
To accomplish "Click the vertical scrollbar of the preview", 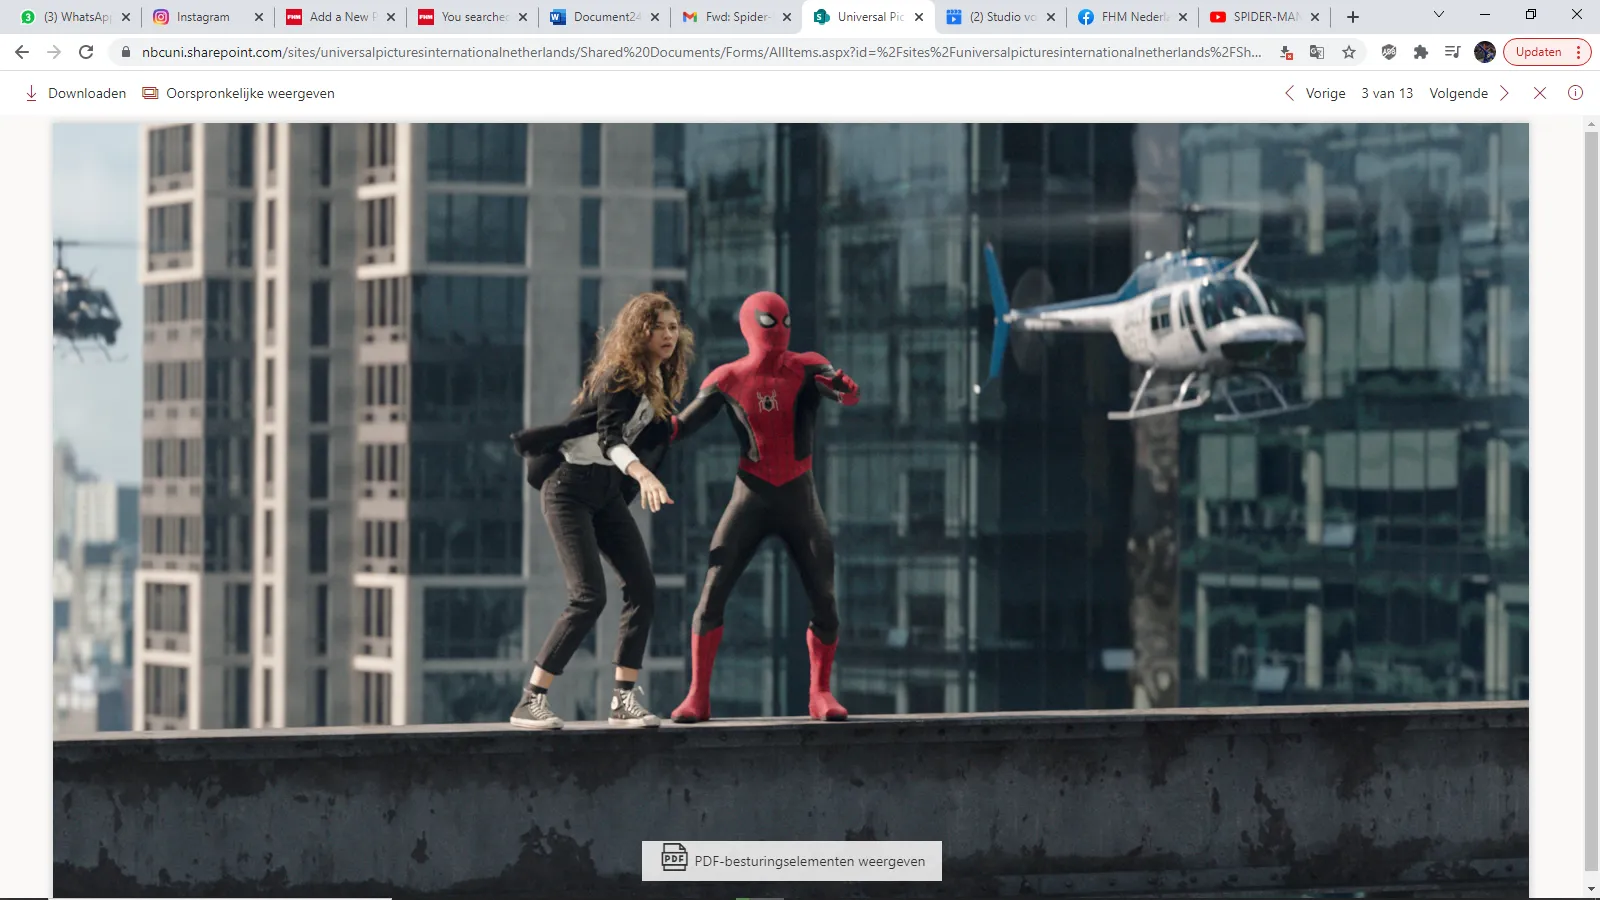I will [x=1591, y=500].
